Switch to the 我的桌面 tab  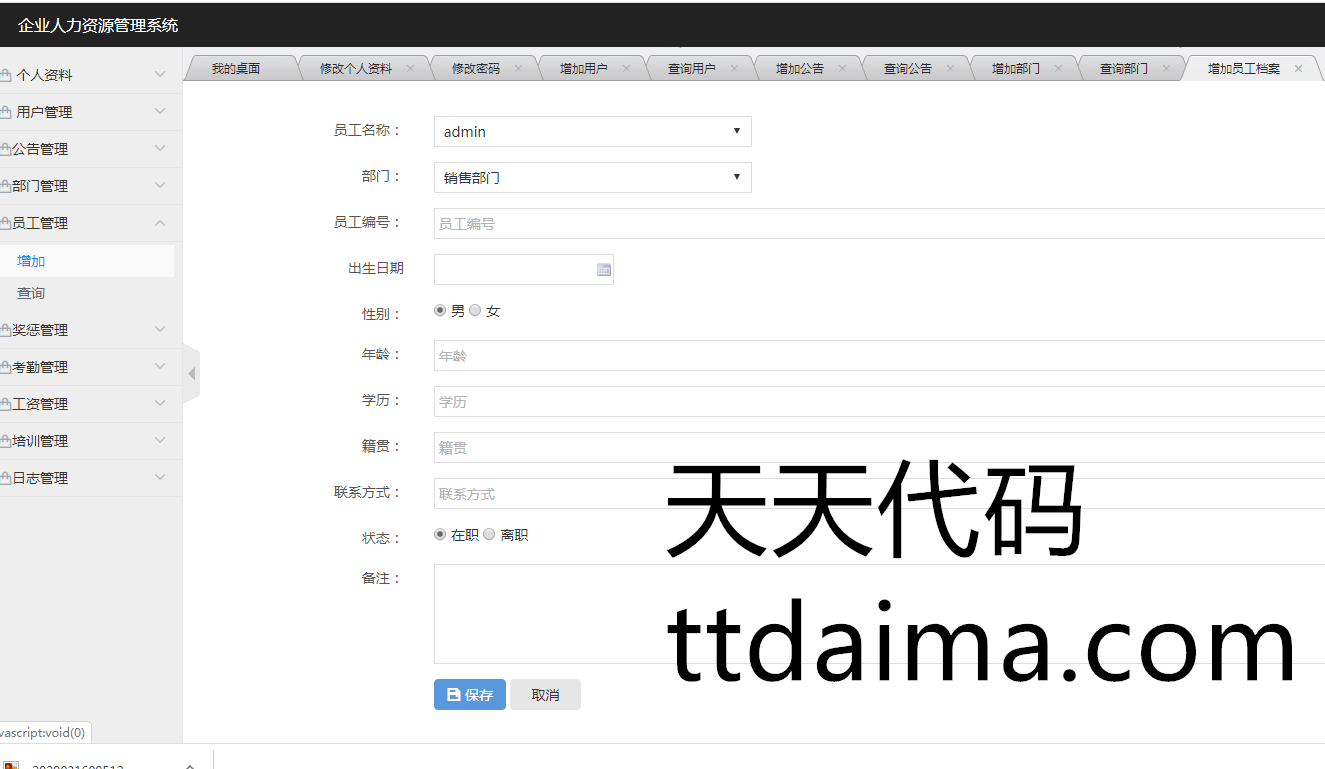pyautogui.click(x=236, y=69)
